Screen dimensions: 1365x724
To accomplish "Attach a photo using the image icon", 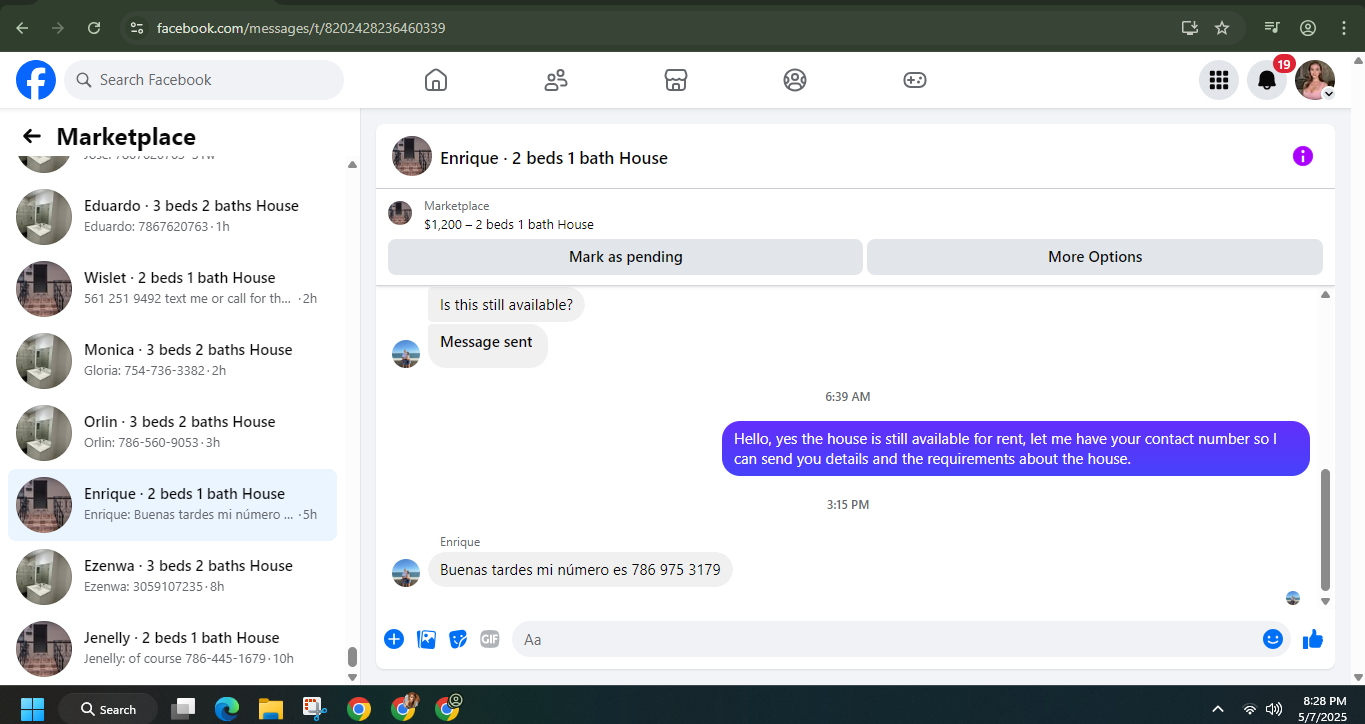I will 426,639.
